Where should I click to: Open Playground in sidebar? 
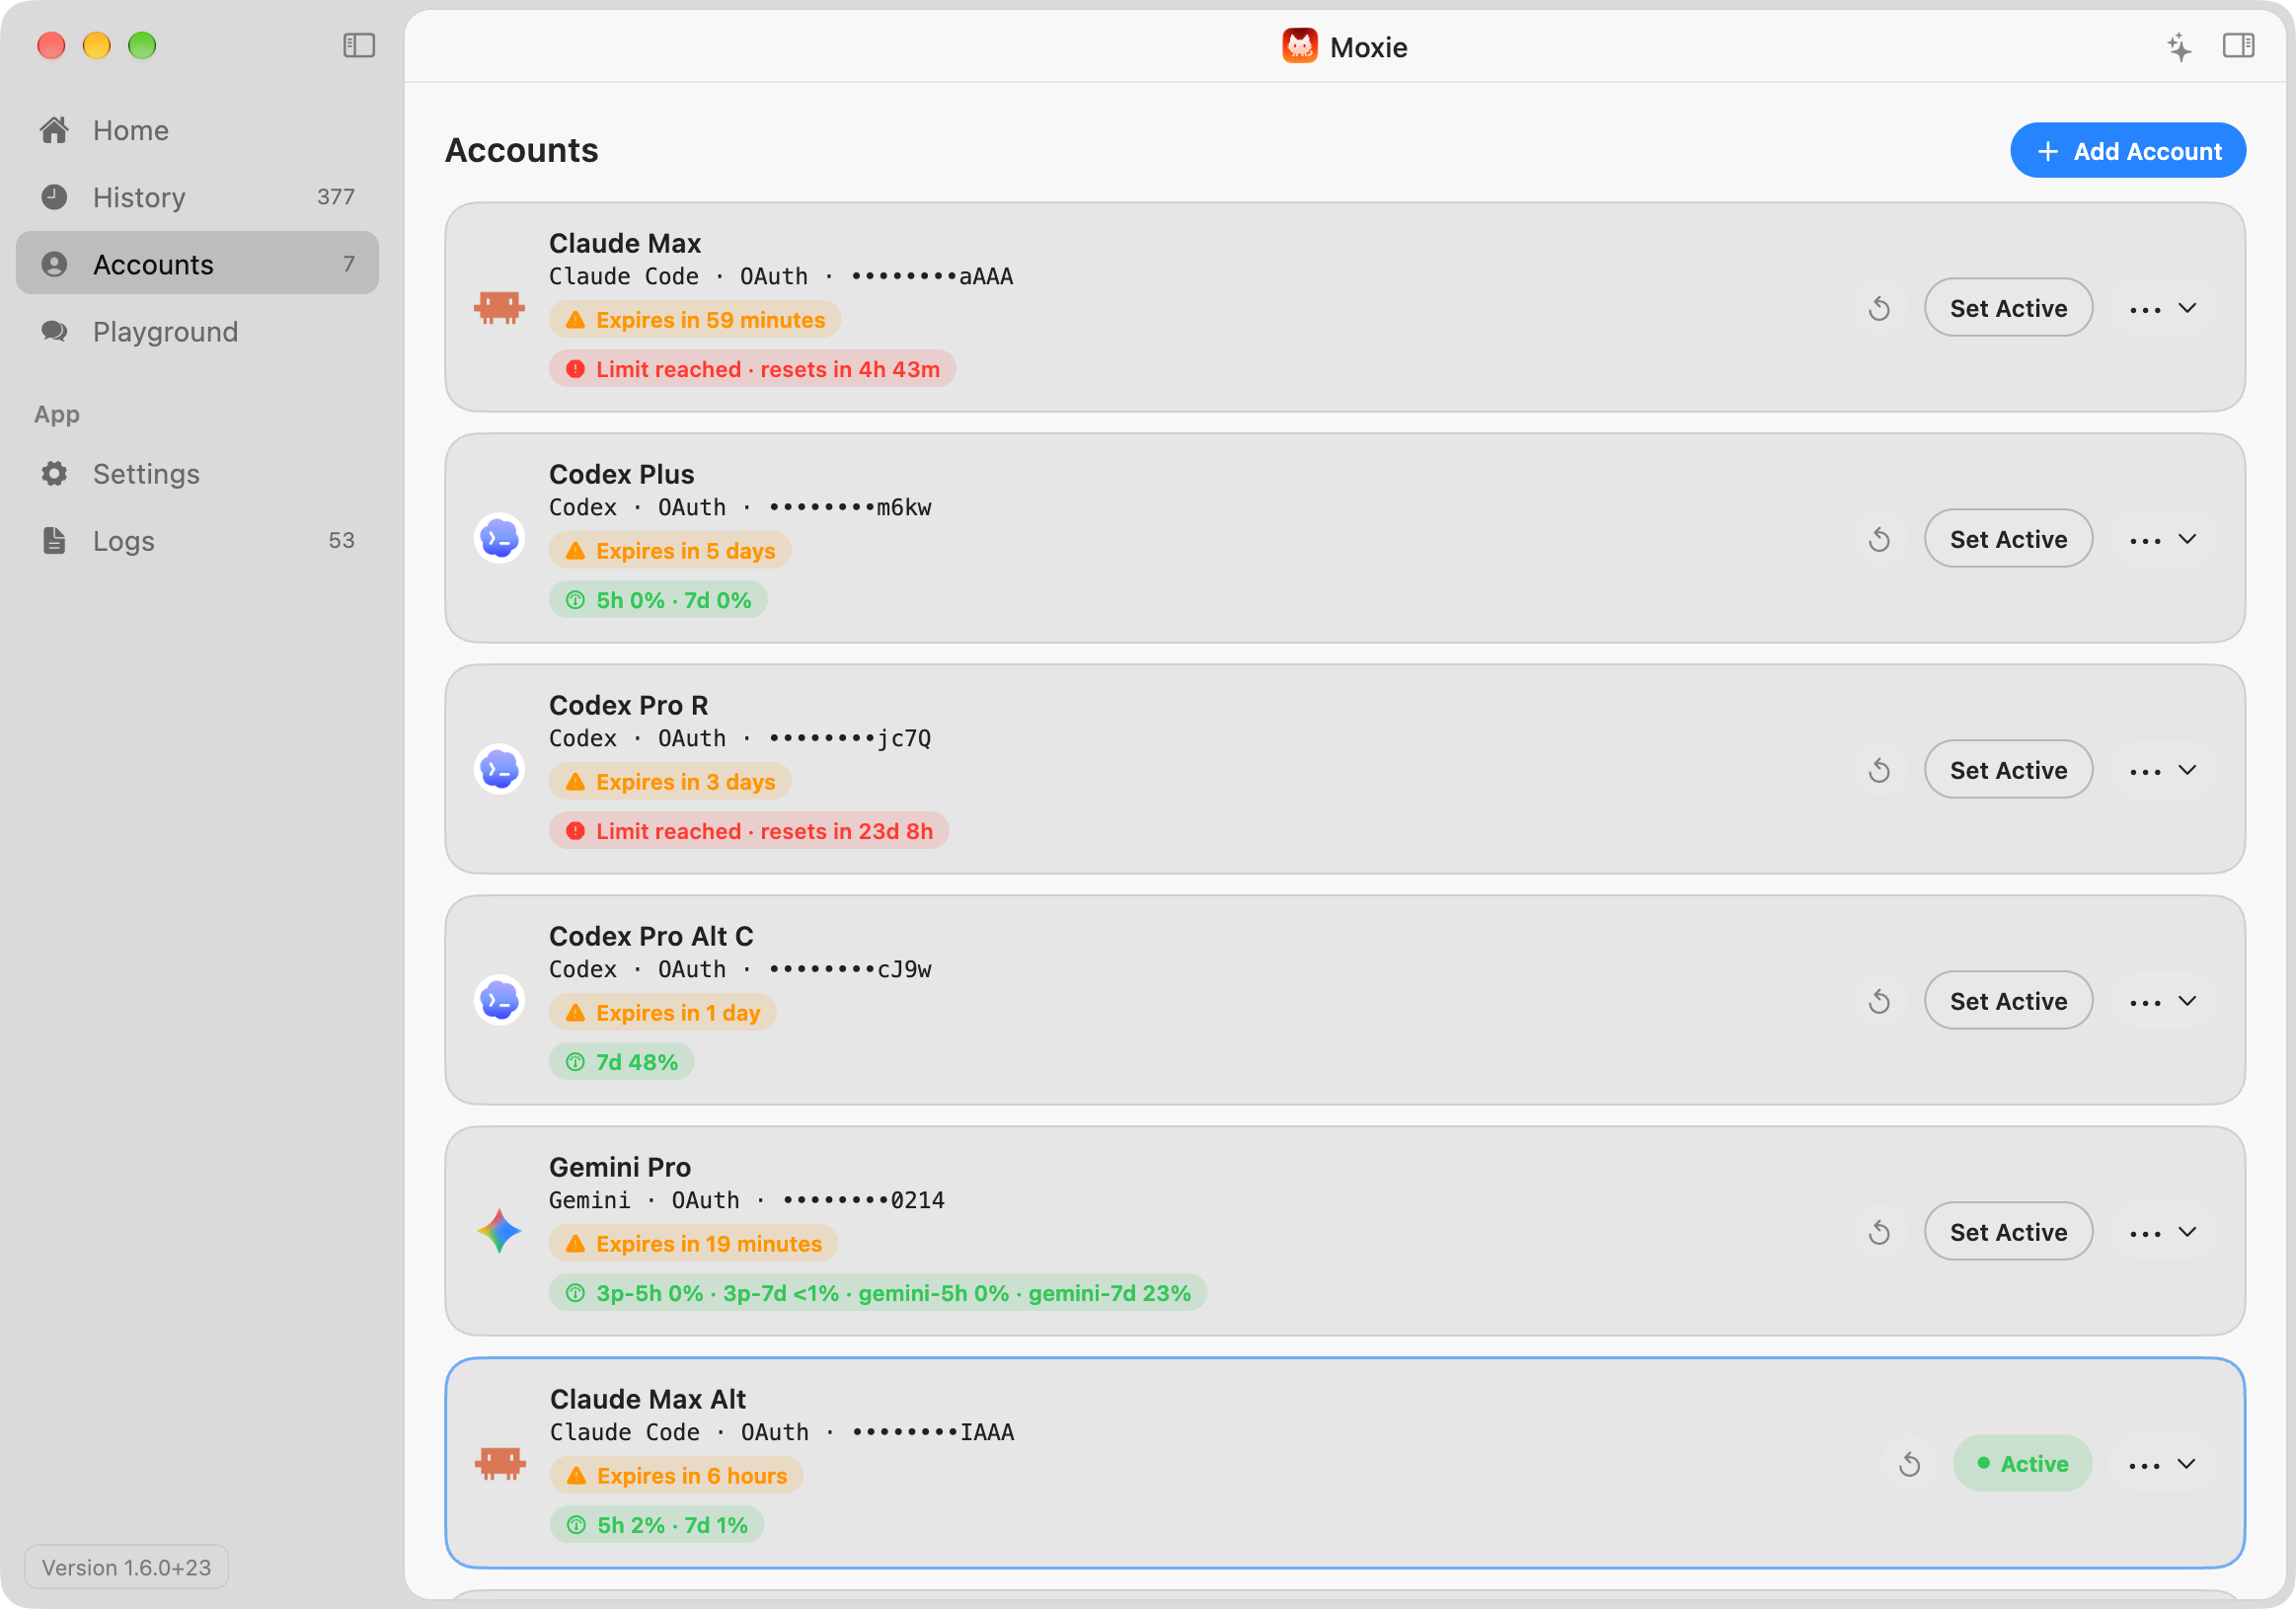coord(197,331)
